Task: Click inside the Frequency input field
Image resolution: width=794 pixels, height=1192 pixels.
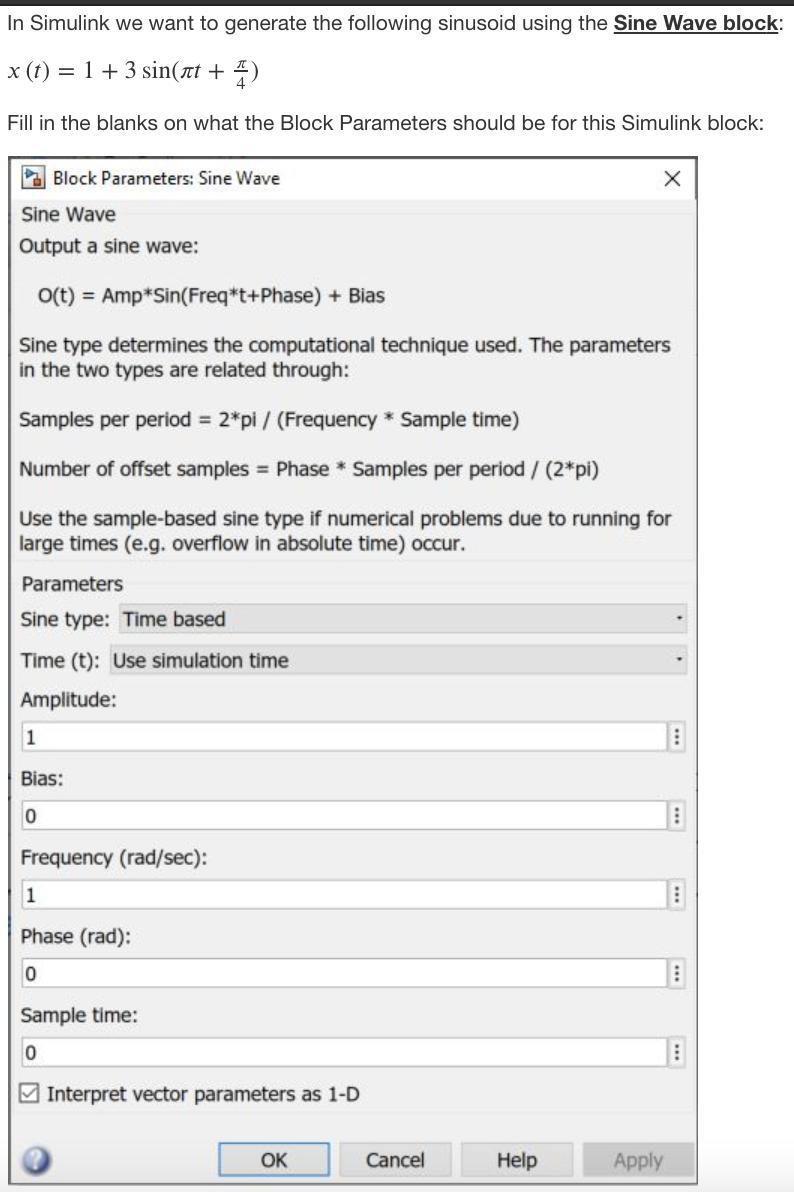Action: pos(340,895)
